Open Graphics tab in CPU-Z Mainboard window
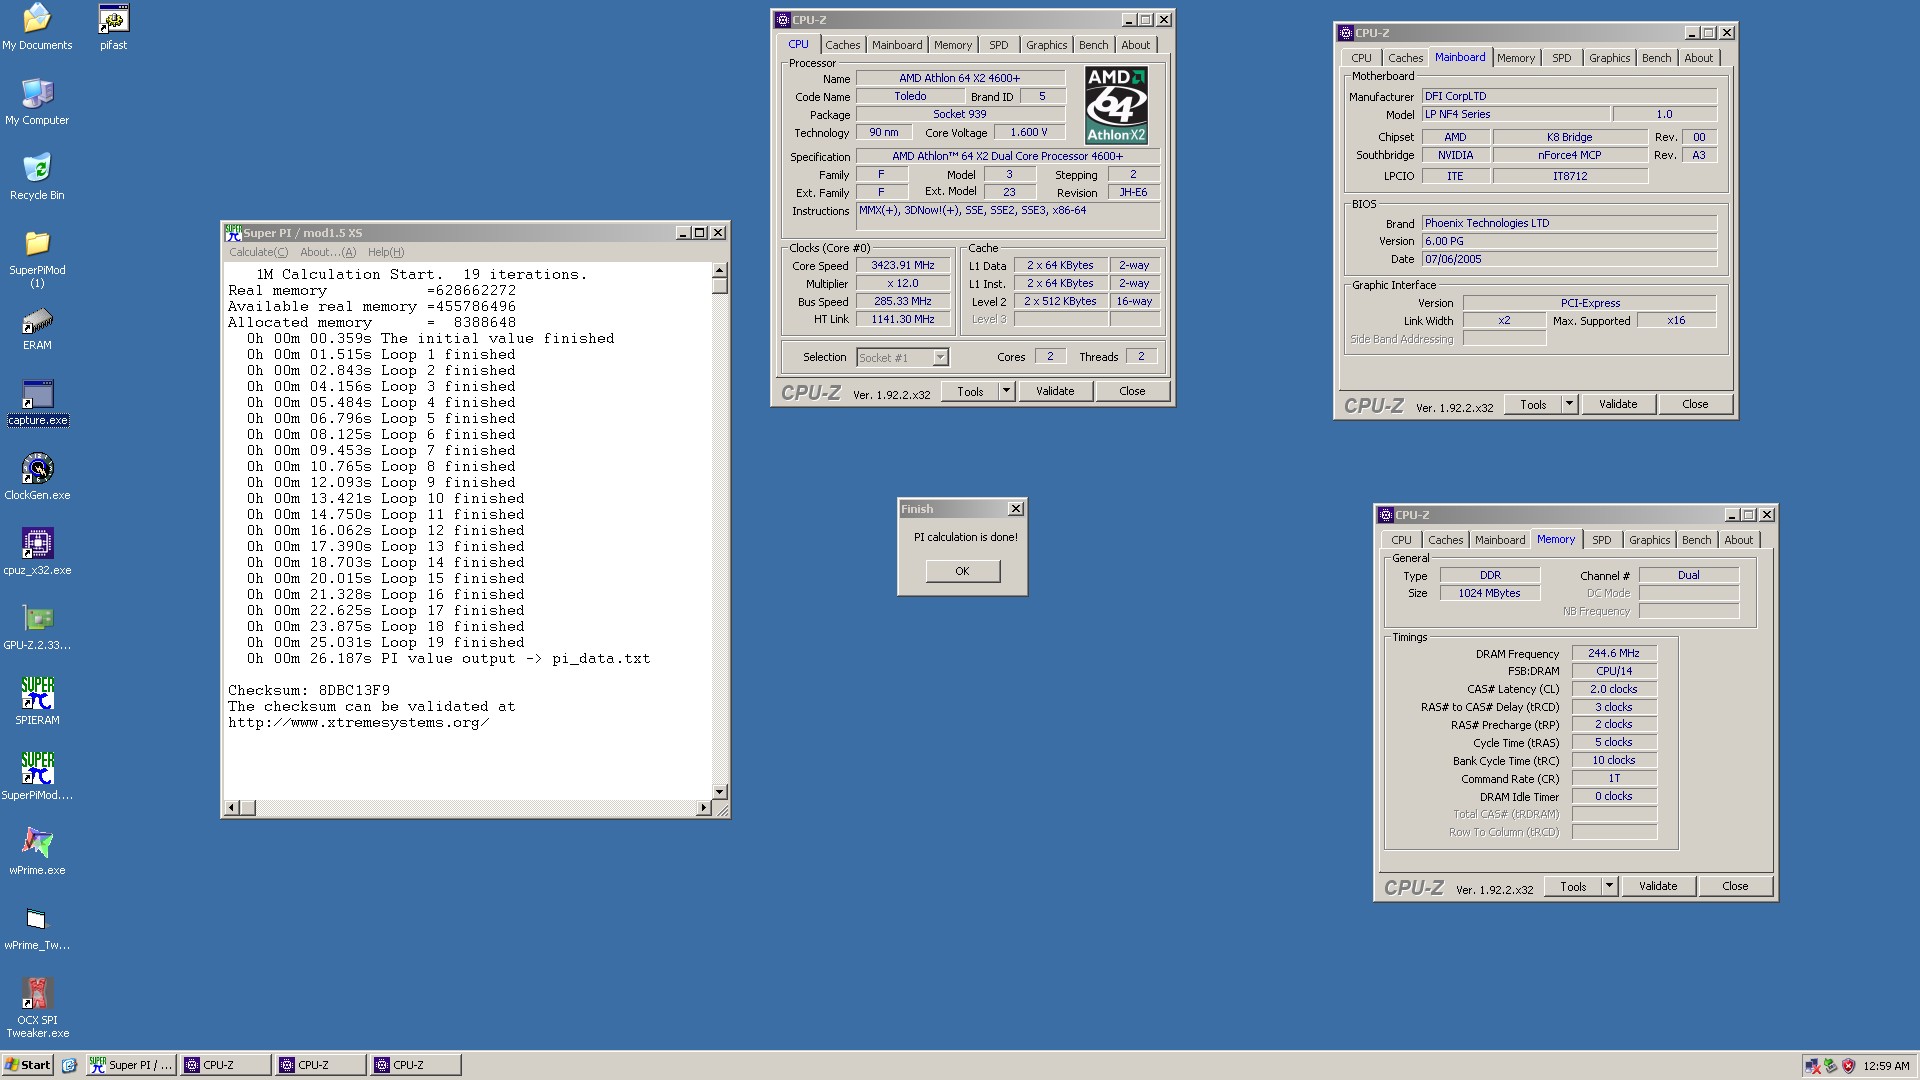This screenshot has width=1920, height=1080. coord(1609,58)
